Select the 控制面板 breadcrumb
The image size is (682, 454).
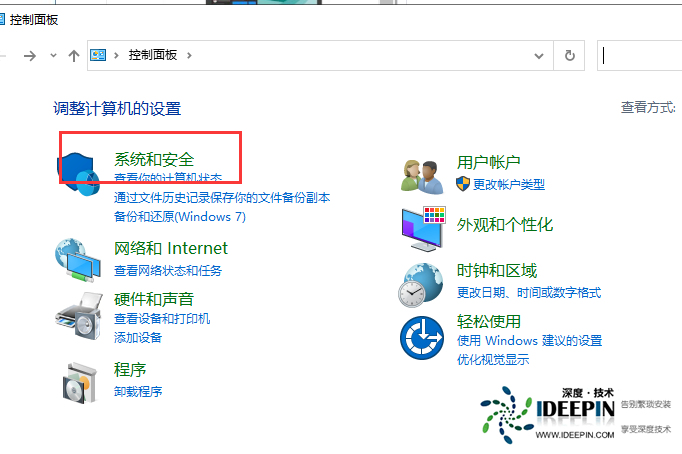pyautogui.click(x=153, y=55)
